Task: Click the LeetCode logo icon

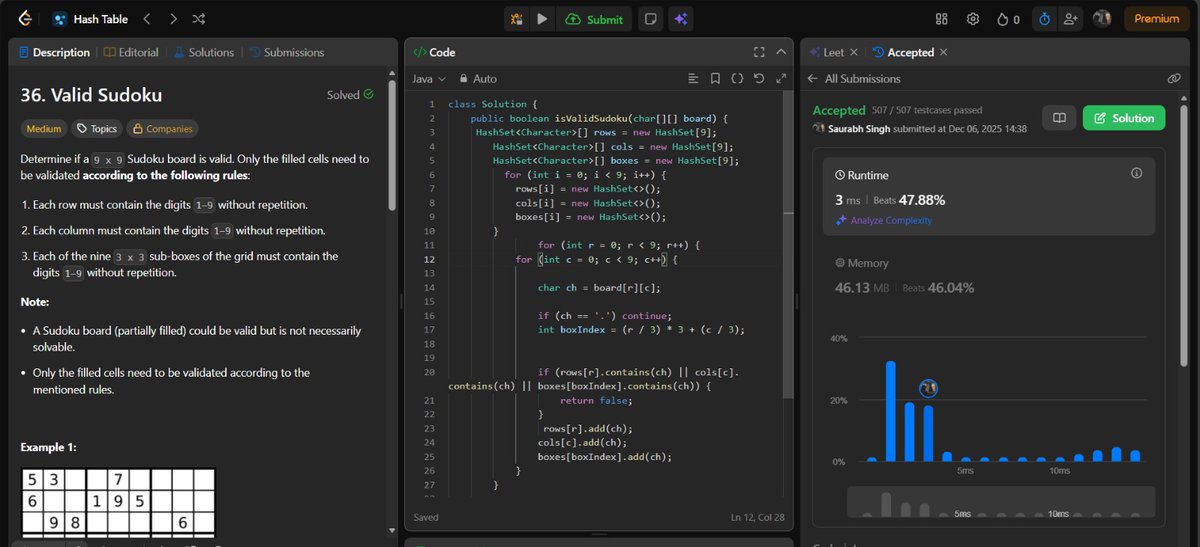Action: [25, 18]
